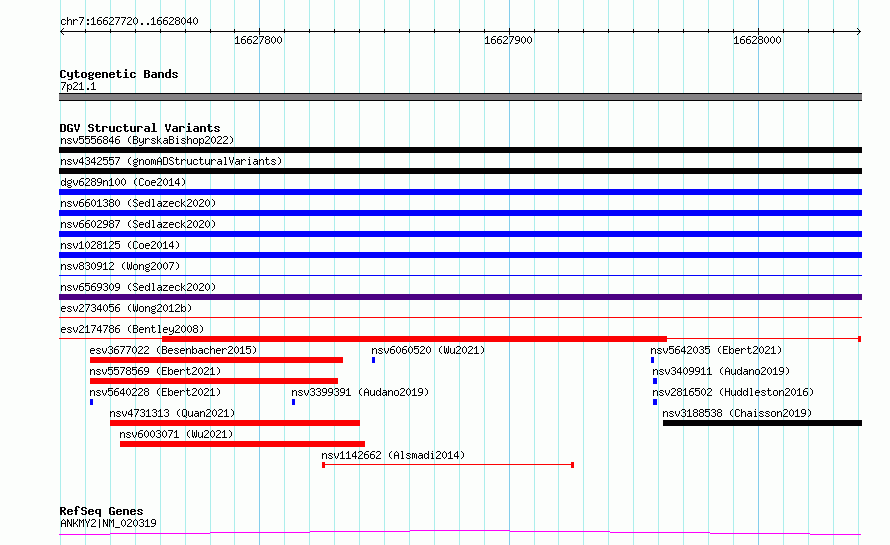Image resolution: width=890 pixels, height=545 pixels.
Task: Click the ANKMY2|NM_020319 gene label
Action: [x=108, y=523]
